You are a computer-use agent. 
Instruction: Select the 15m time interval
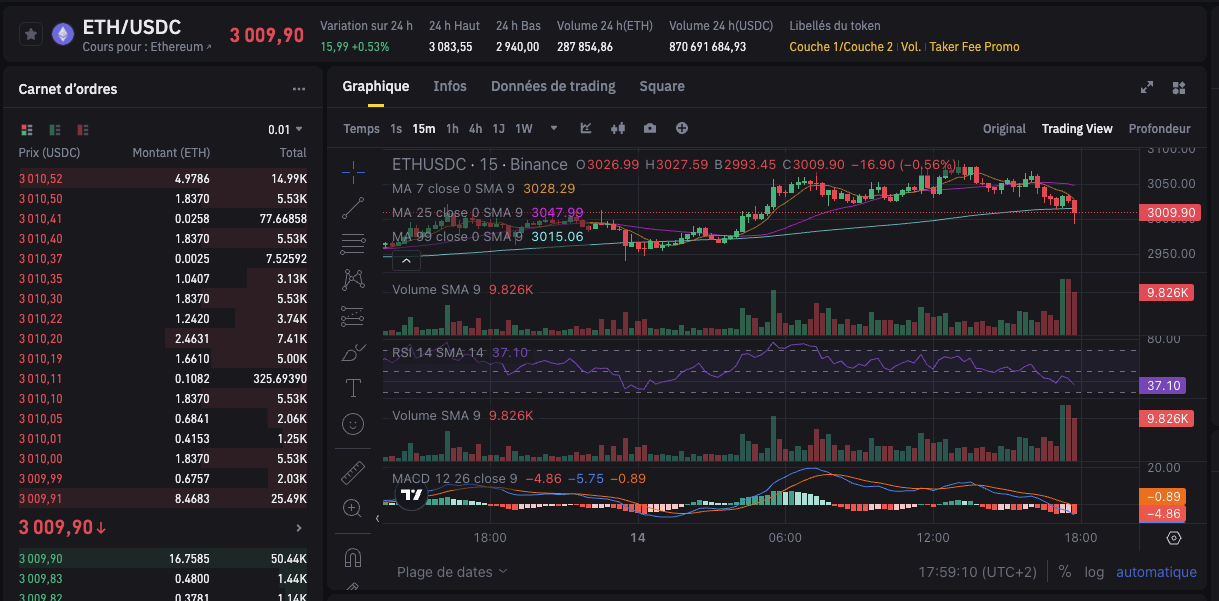coord(424,129)
